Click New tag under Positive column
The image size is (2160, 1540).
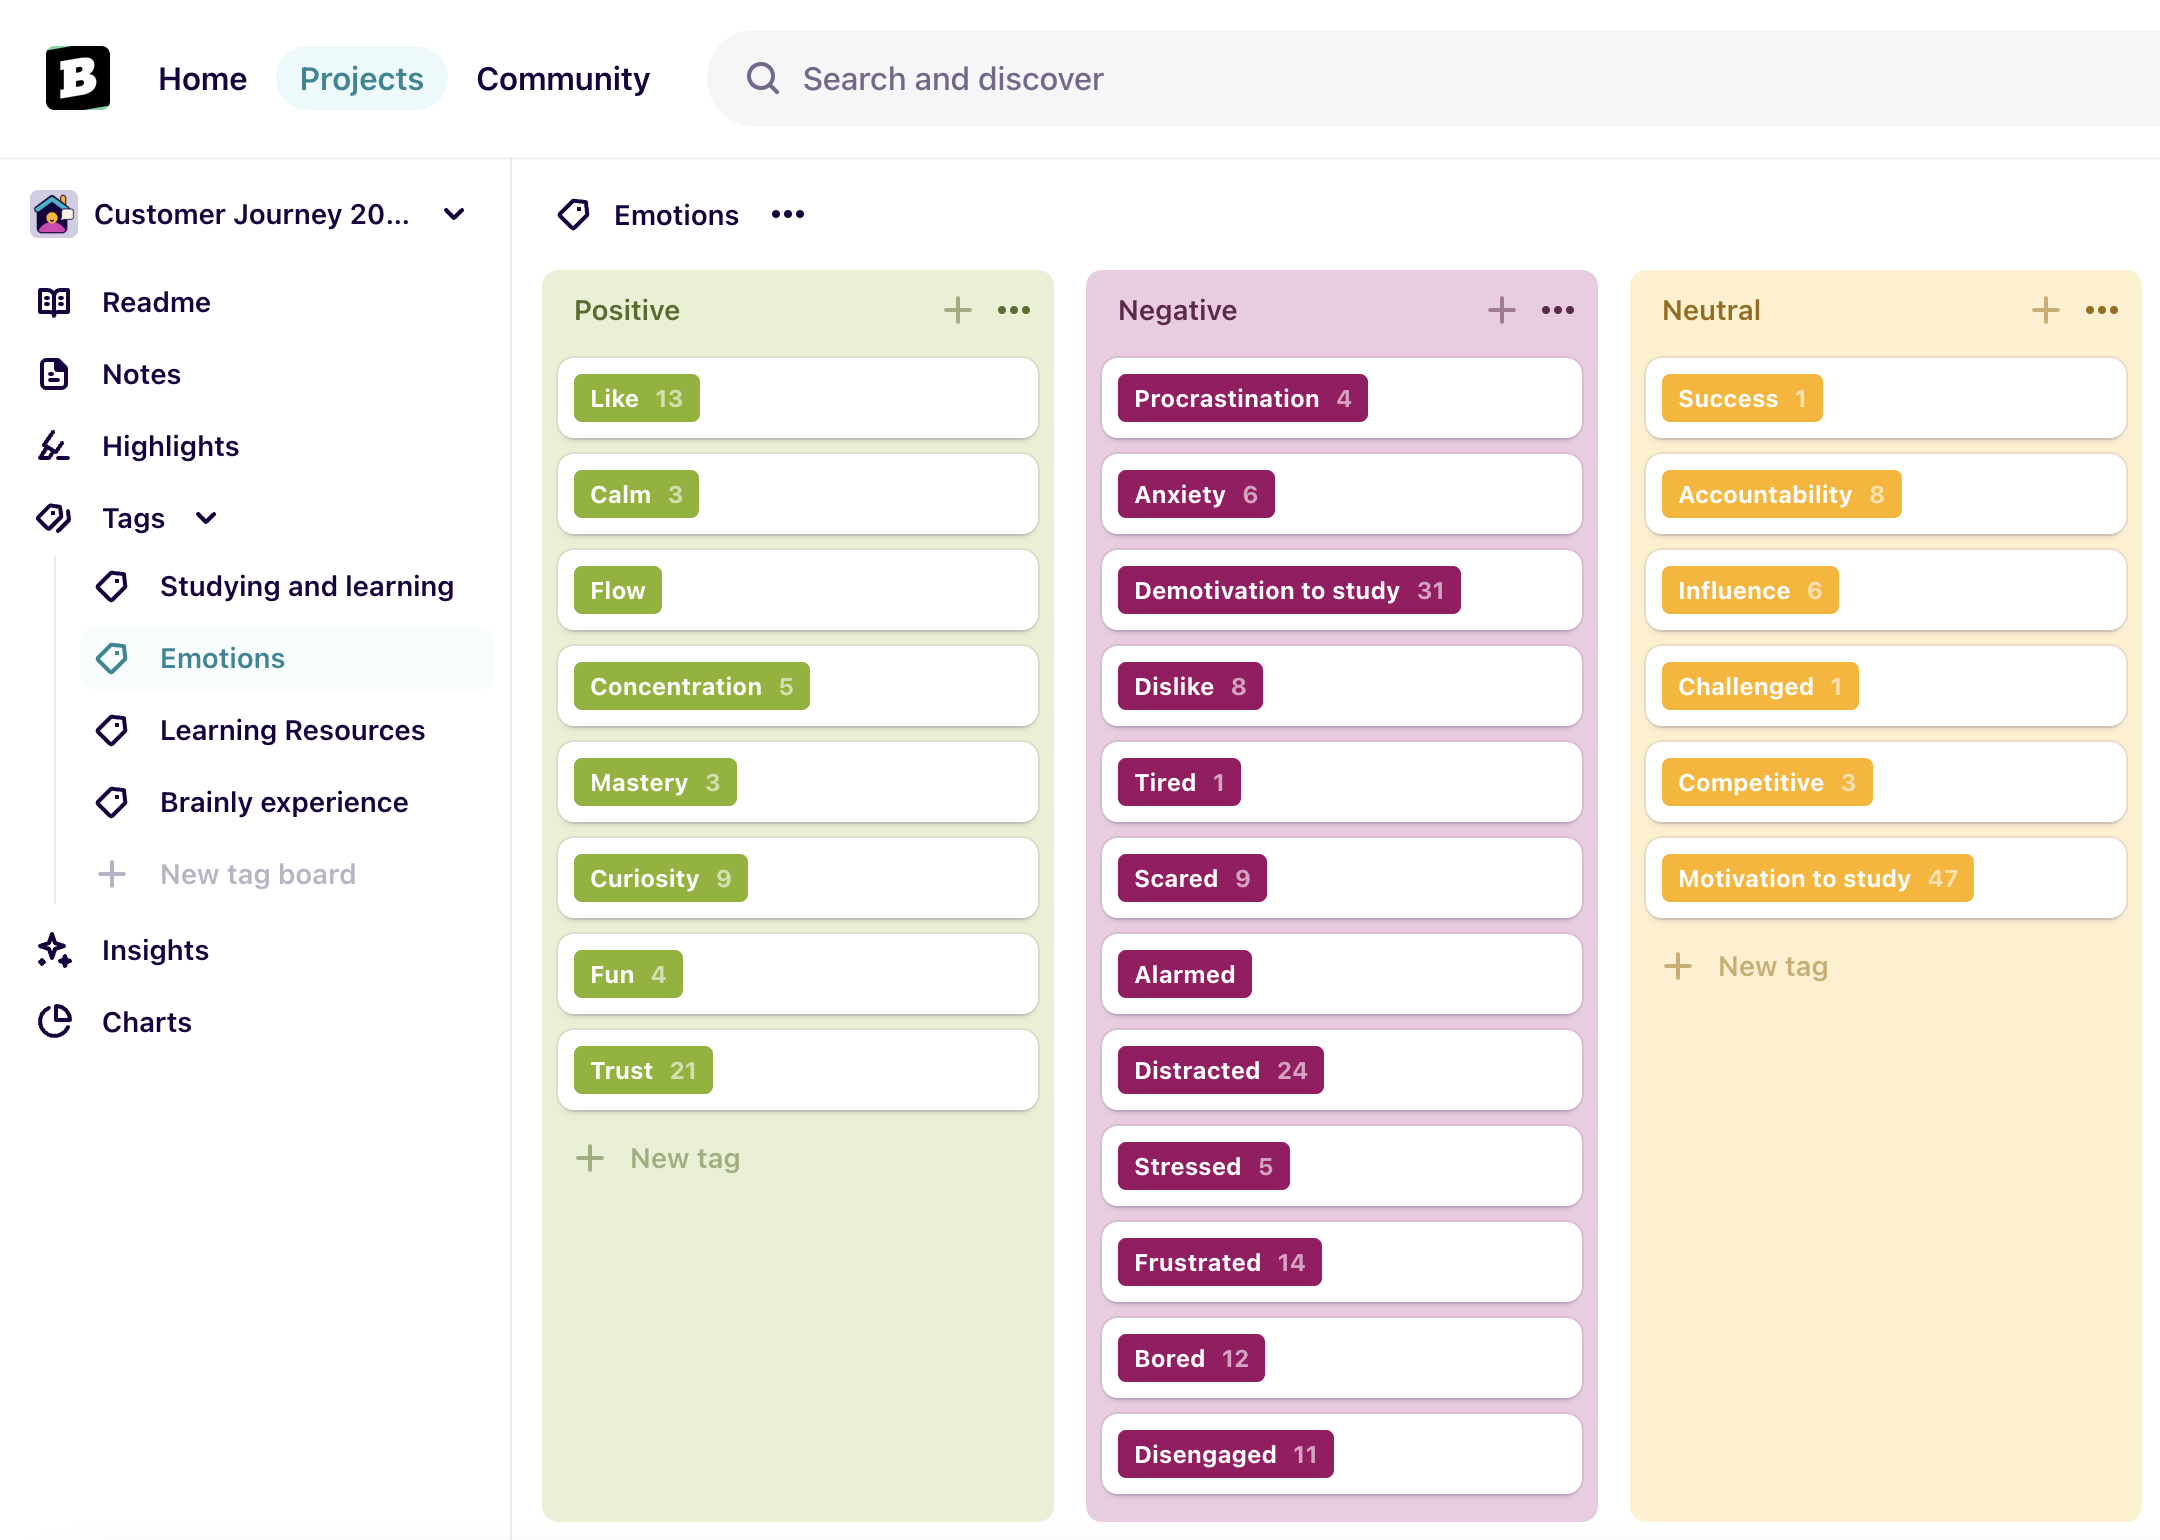(x=658, y=1158)
